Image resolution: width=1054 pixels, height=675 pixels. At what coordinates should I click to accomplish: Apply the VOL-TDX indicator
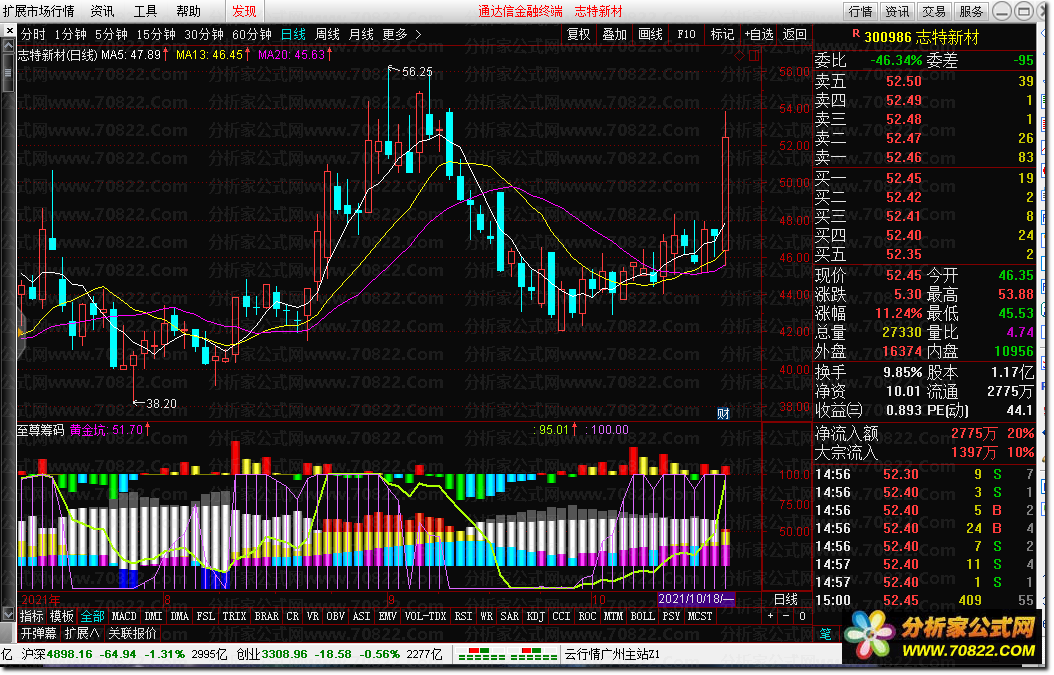point(425,616)
